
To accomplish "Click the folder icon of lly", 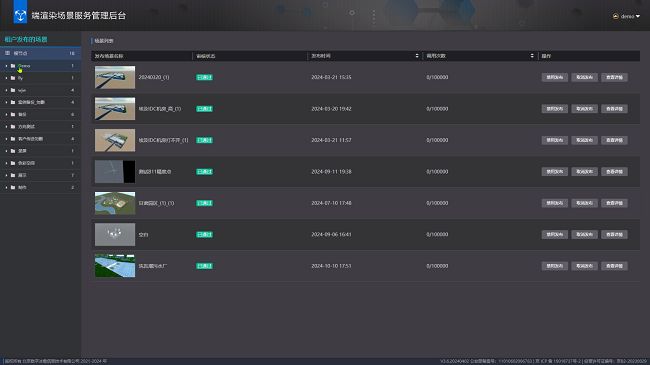I will click(x=13, y=78).
